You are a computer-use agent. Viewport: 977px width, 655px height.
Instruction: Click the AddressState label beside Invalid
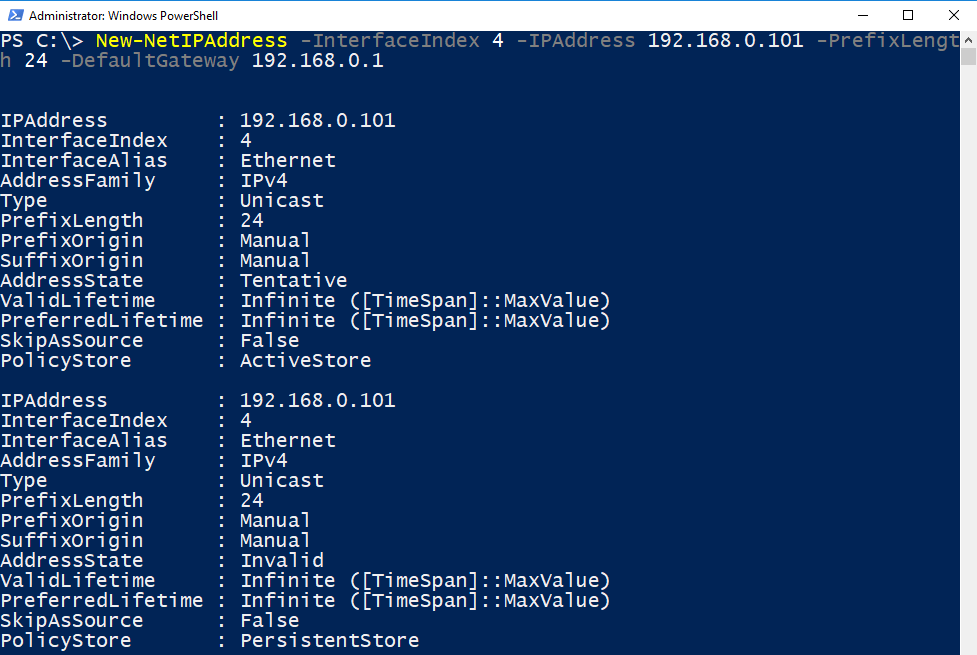pos(71,561)
